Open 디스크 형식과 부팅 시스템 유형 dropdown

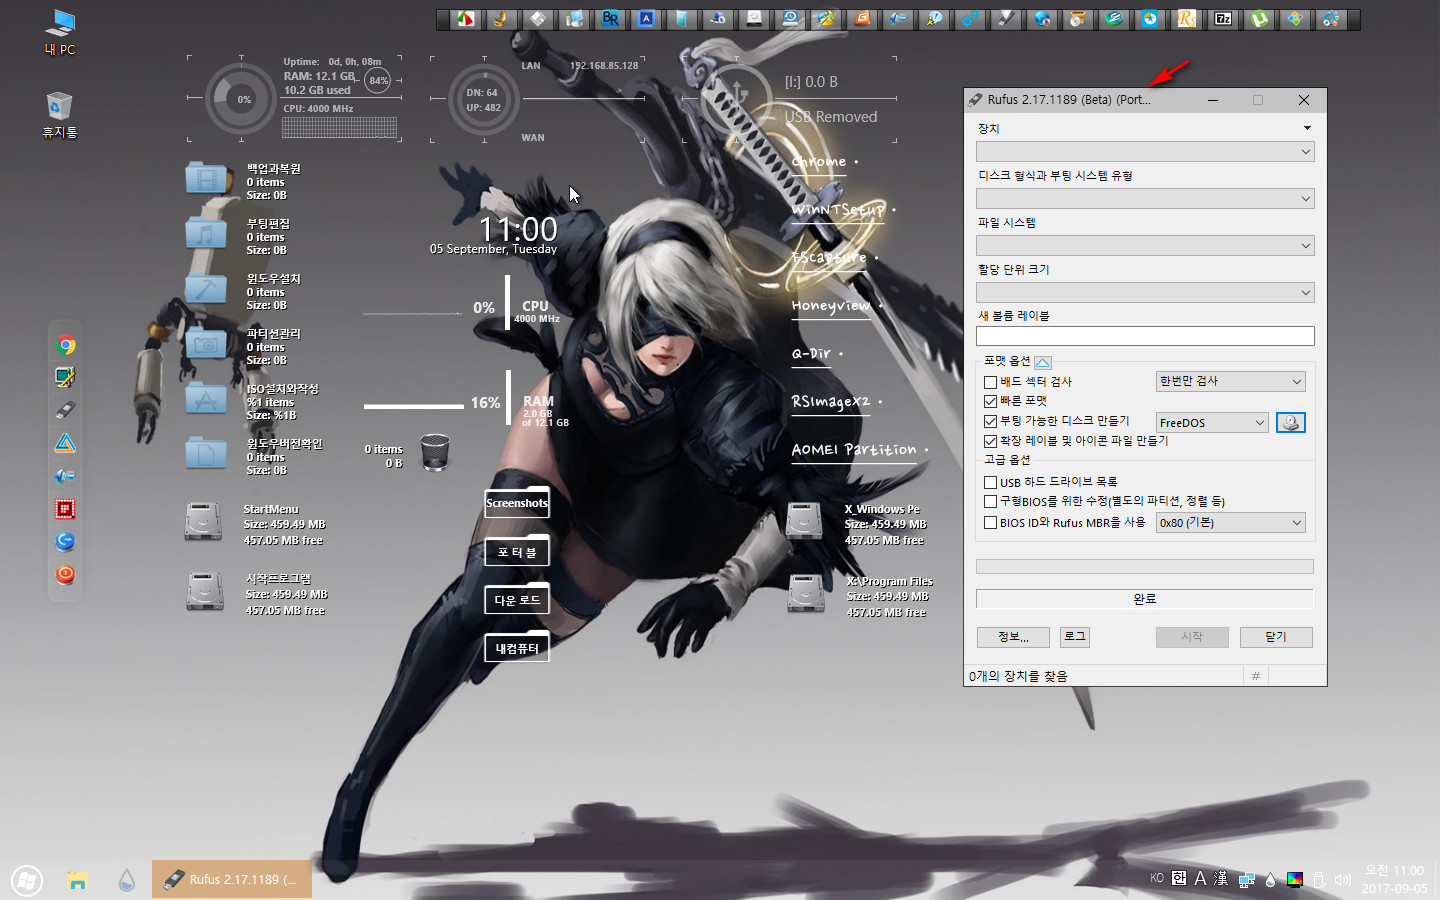tap(1145, 199)
